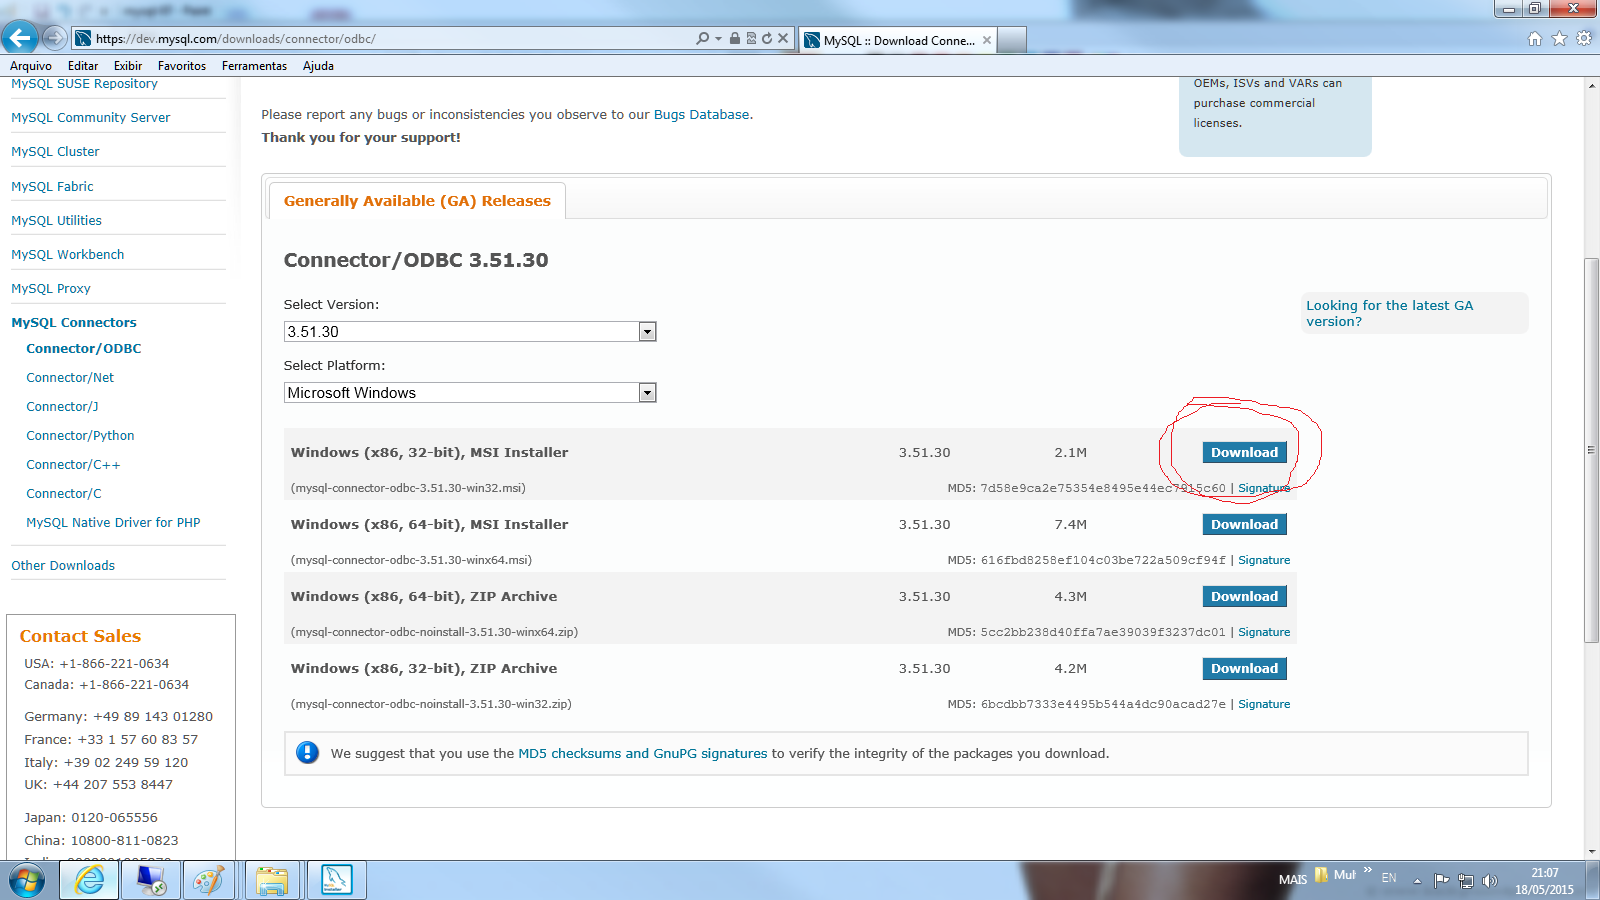Image resolution: width=1600 pixels, height=900 pixels.
Task: Open MySQL Fabric sidebar link
Action: [52, 187]
